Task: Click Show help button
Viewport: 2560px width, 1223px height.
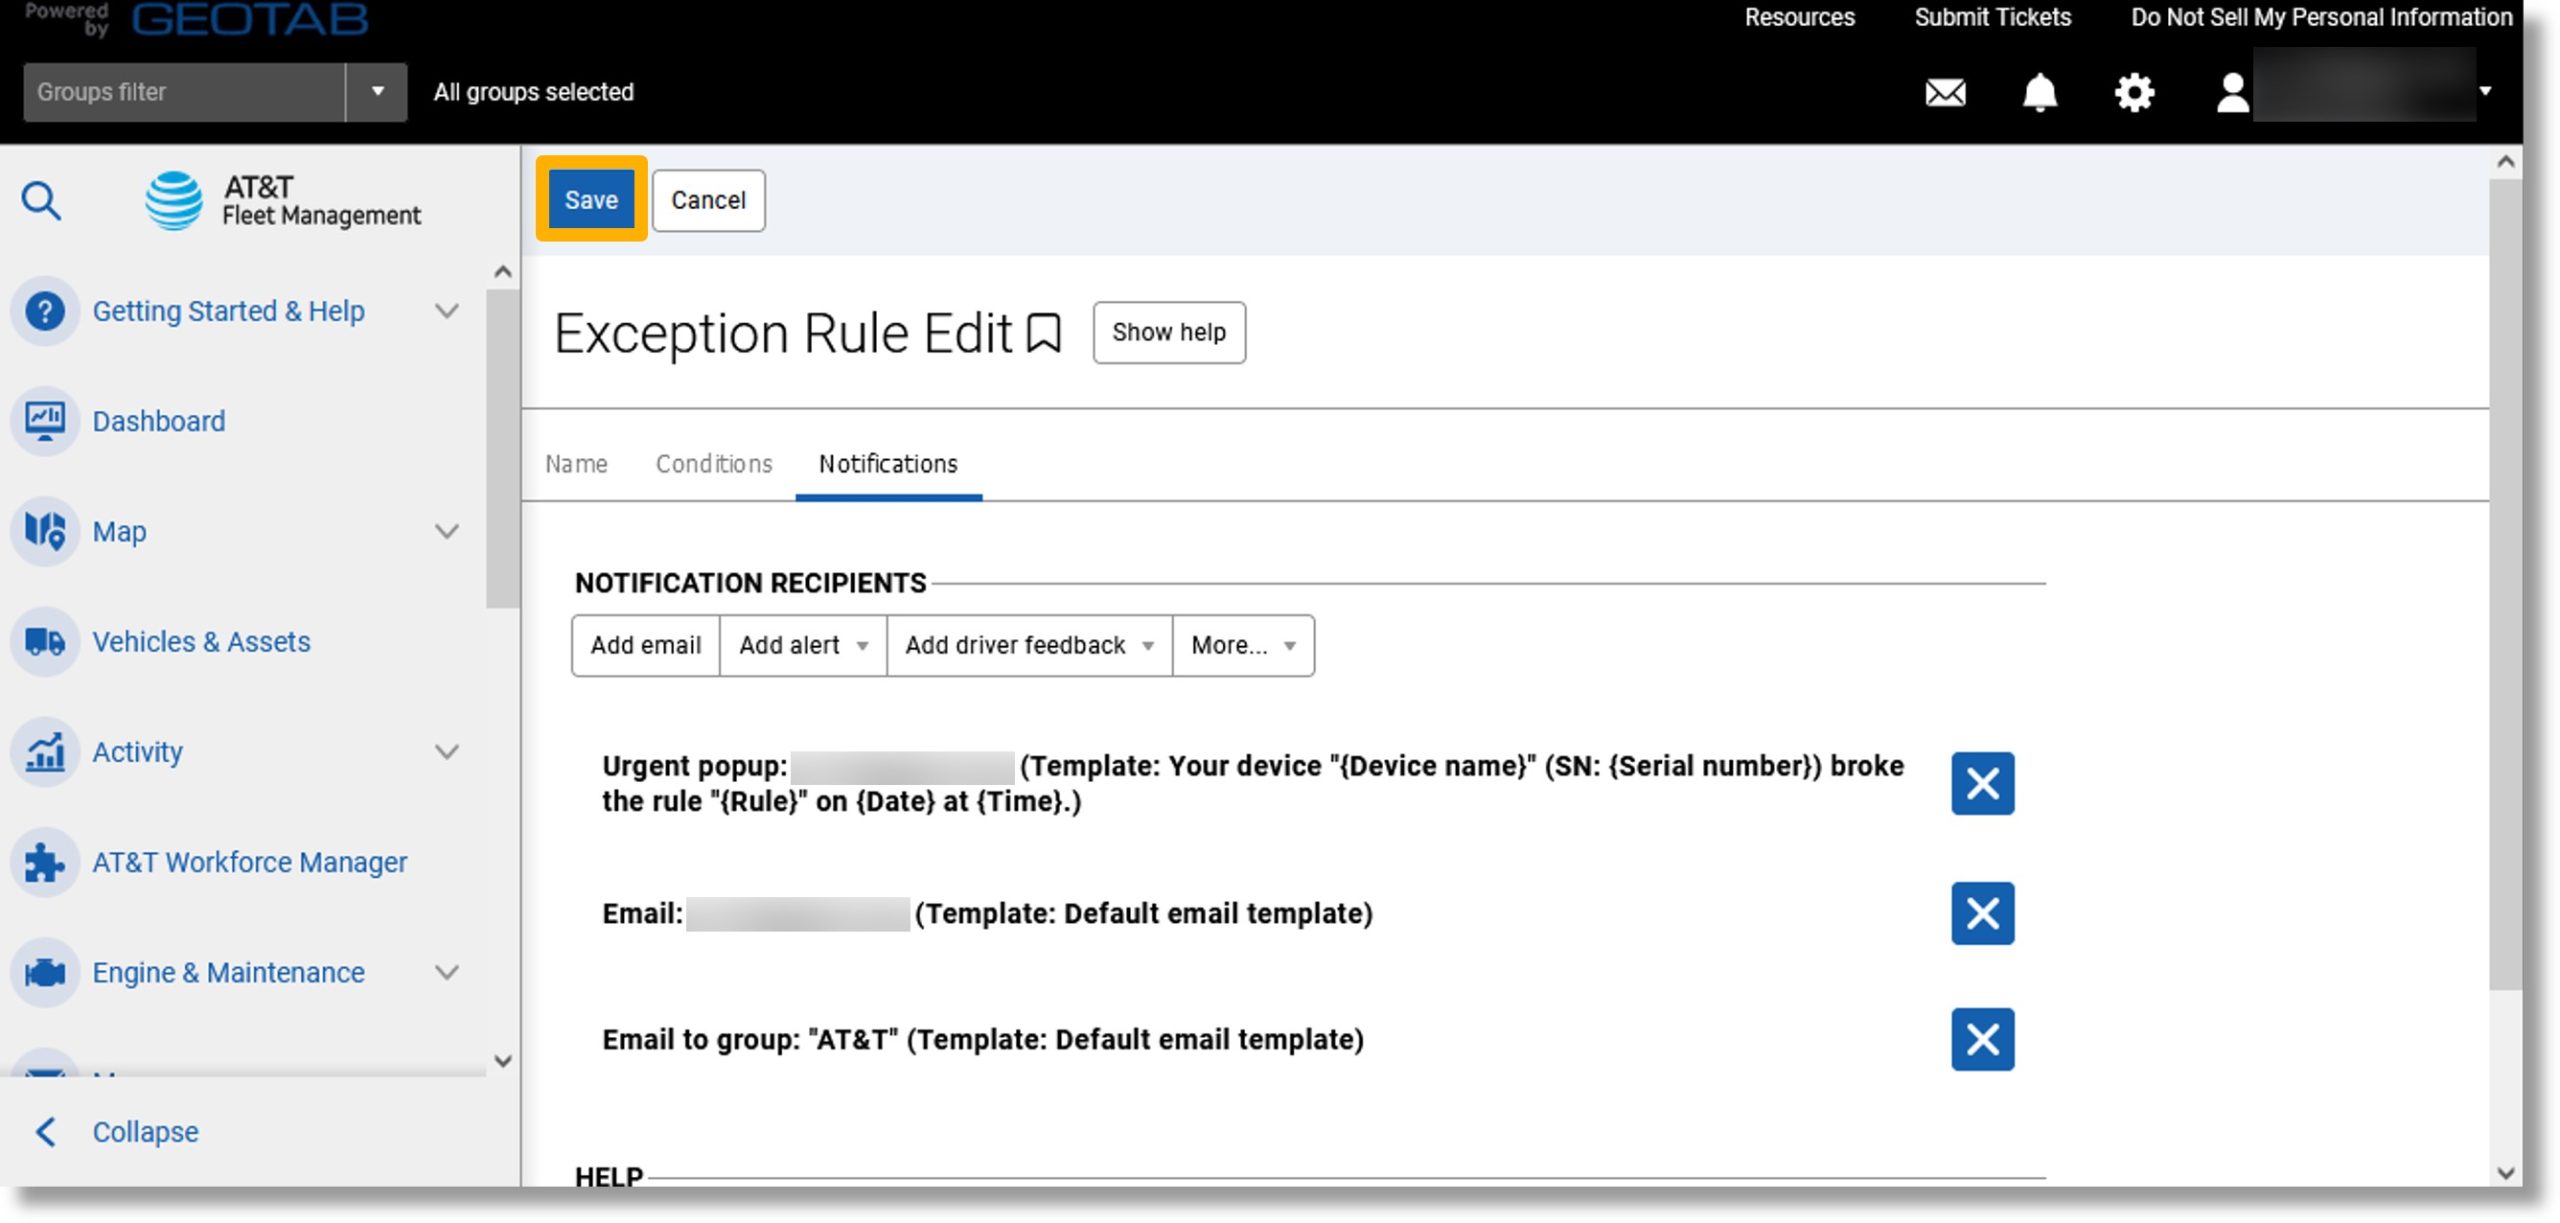Action: [x=1169, y=331]
